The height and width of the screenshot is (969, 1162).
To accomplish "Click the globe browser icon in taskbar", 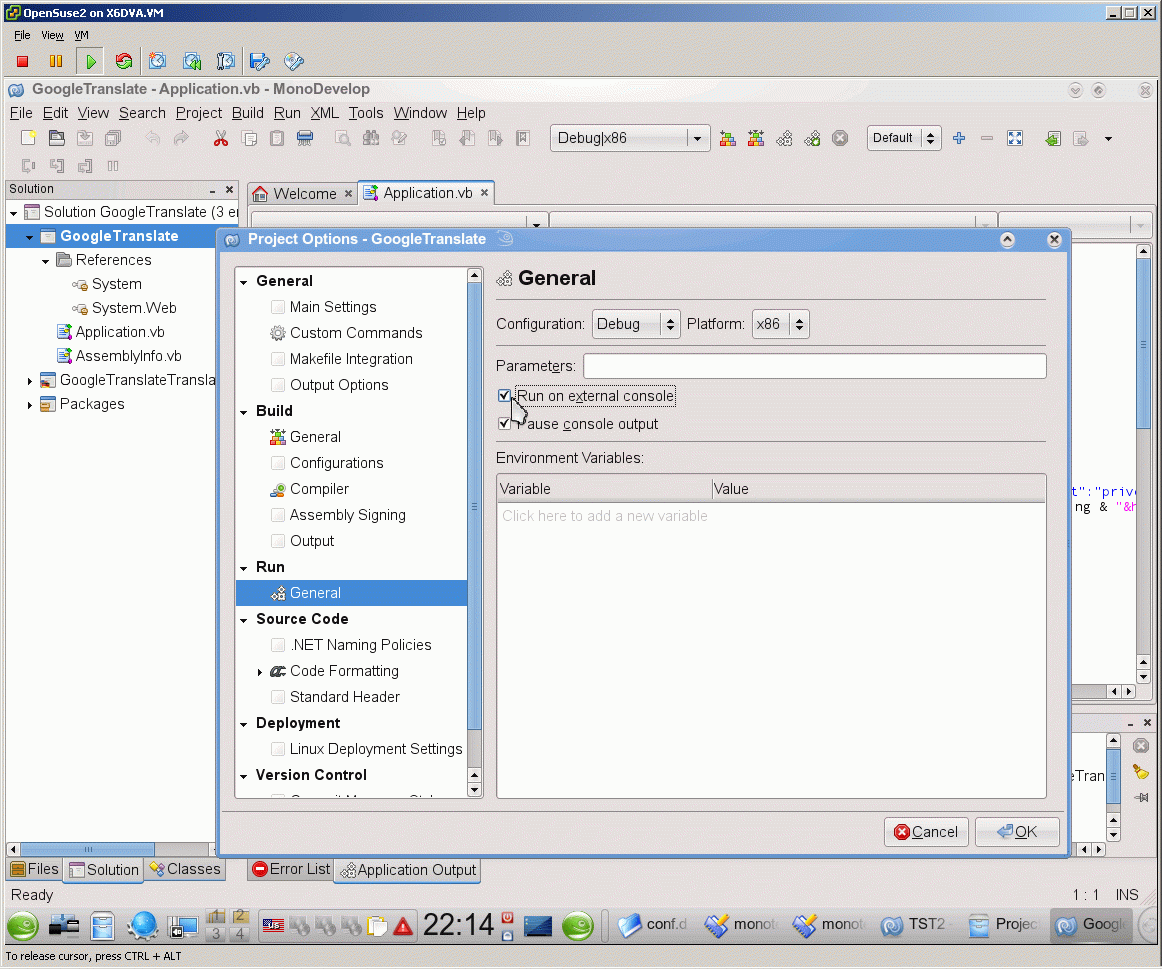I will pos(142,925).
